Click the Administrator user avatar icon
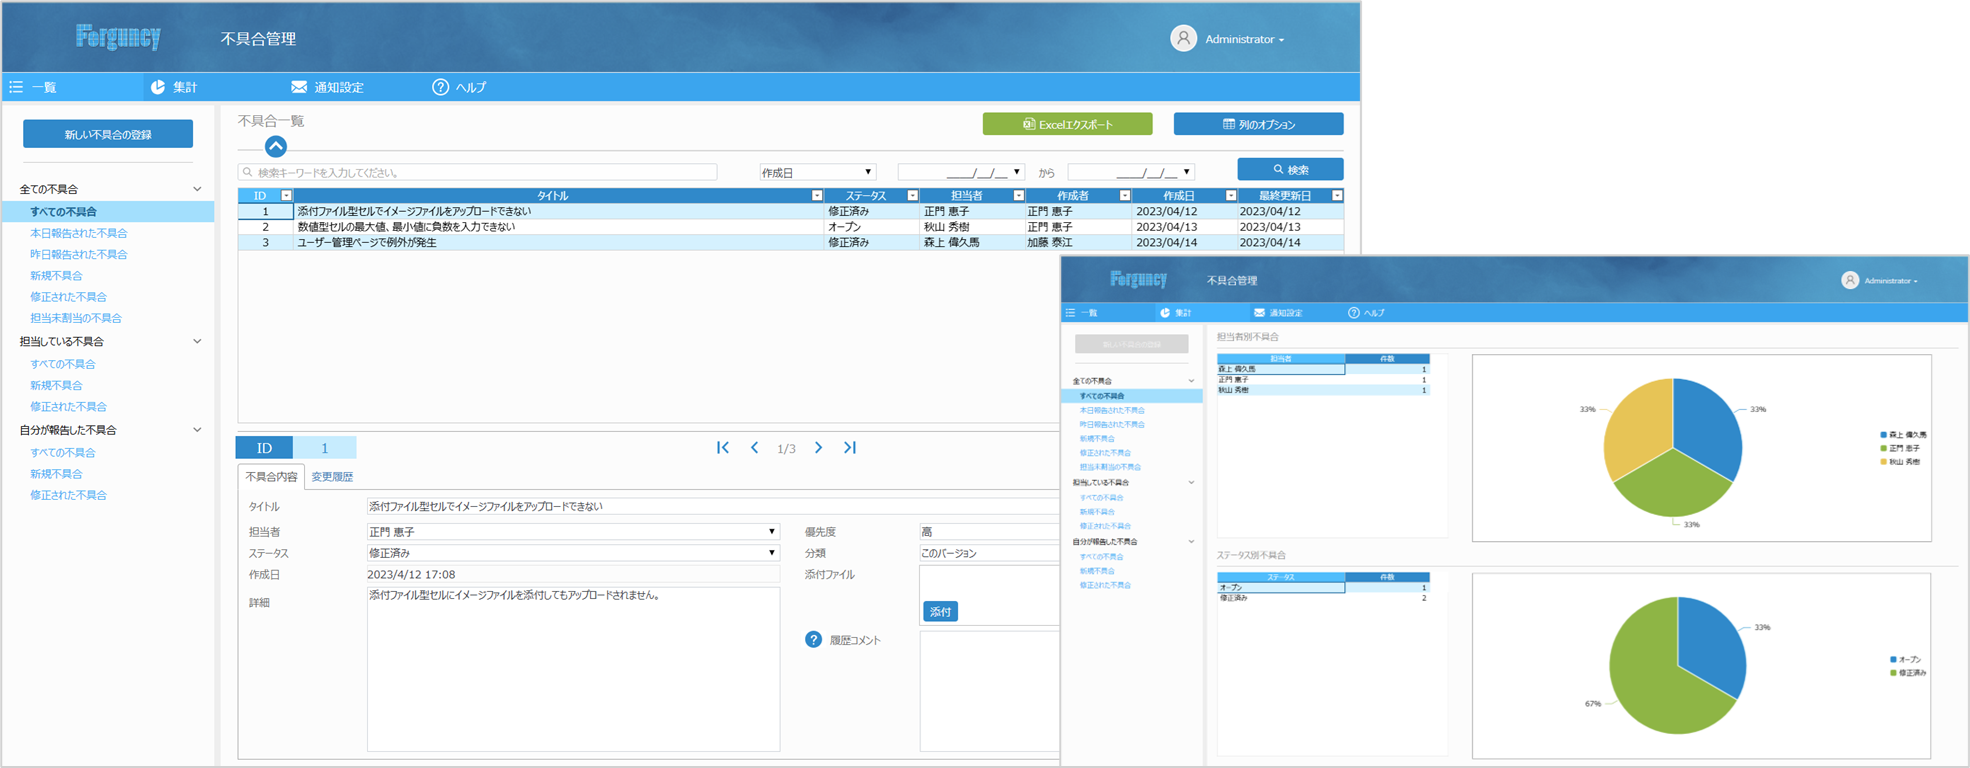The height and width of the screenshot is (768, 1970). tap(1183, 38)
